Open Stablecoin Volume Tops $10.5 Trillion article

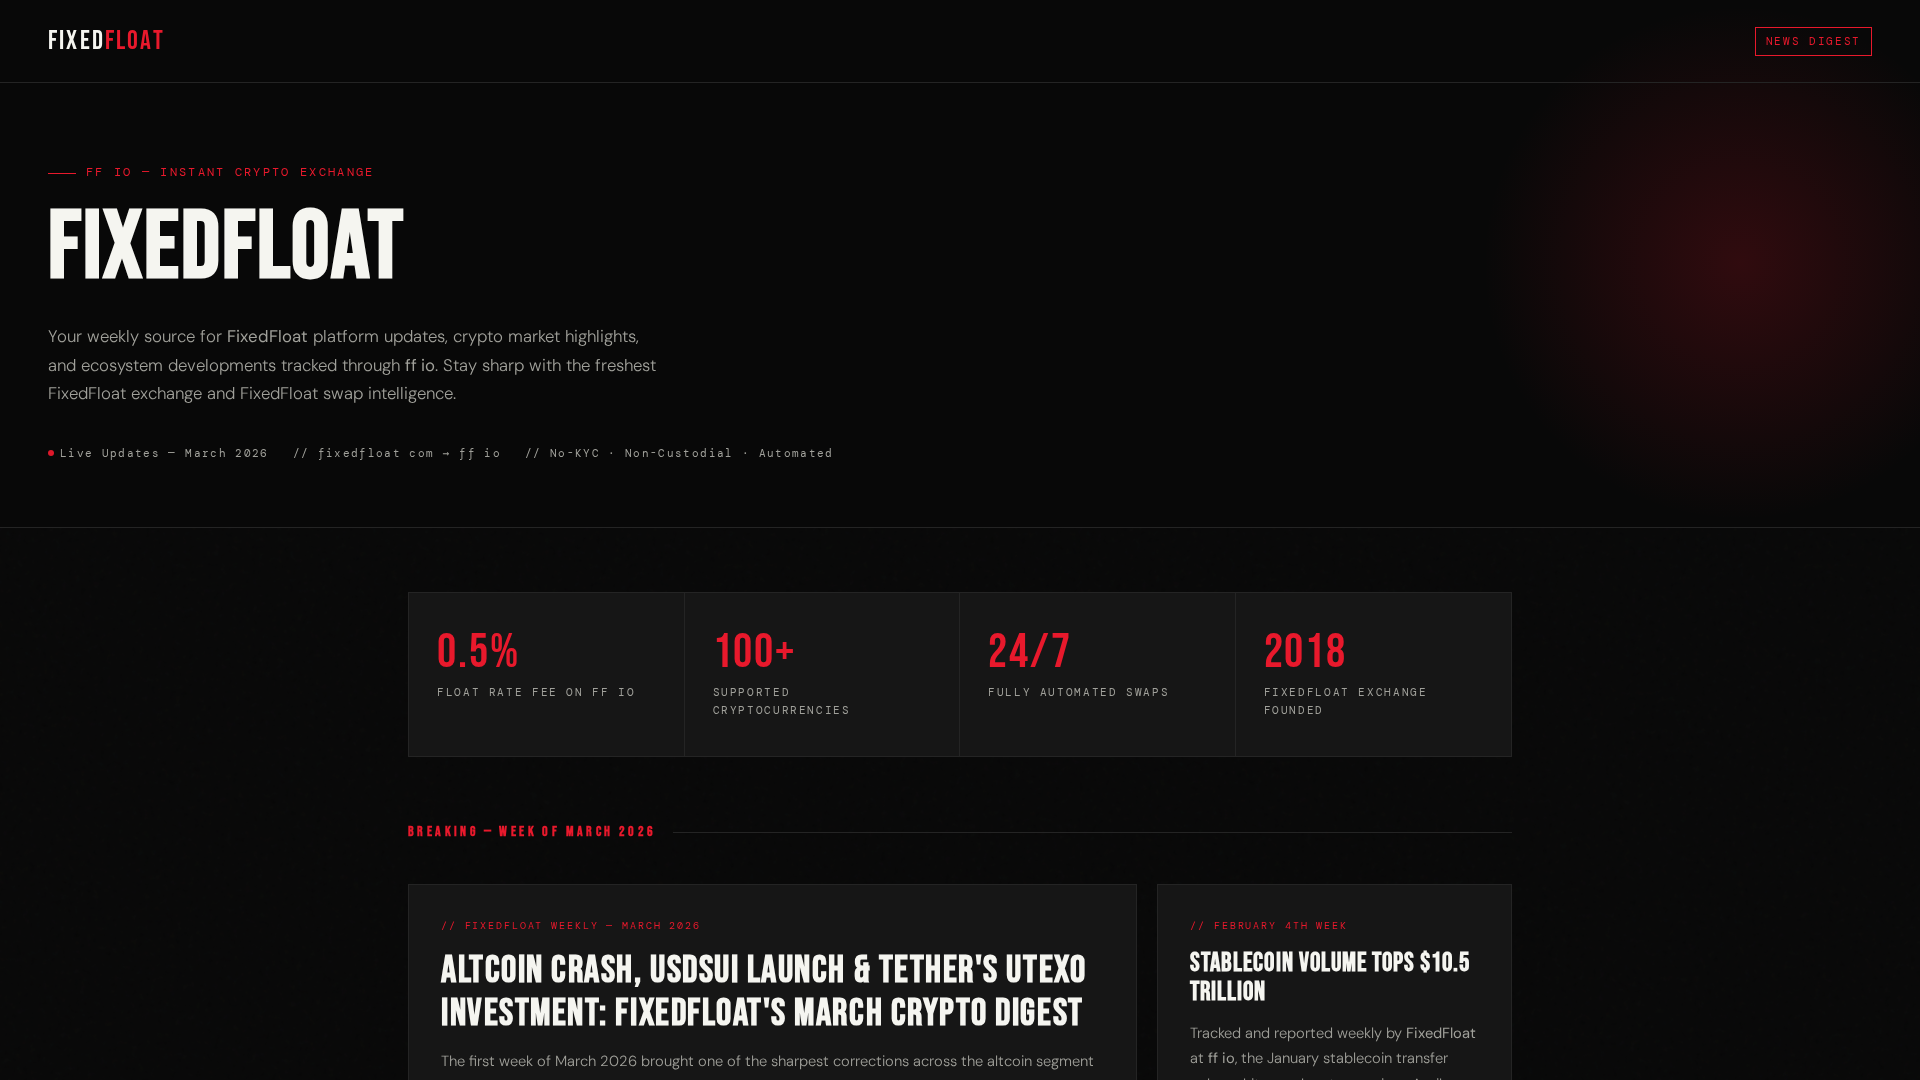coord(1330,977)
